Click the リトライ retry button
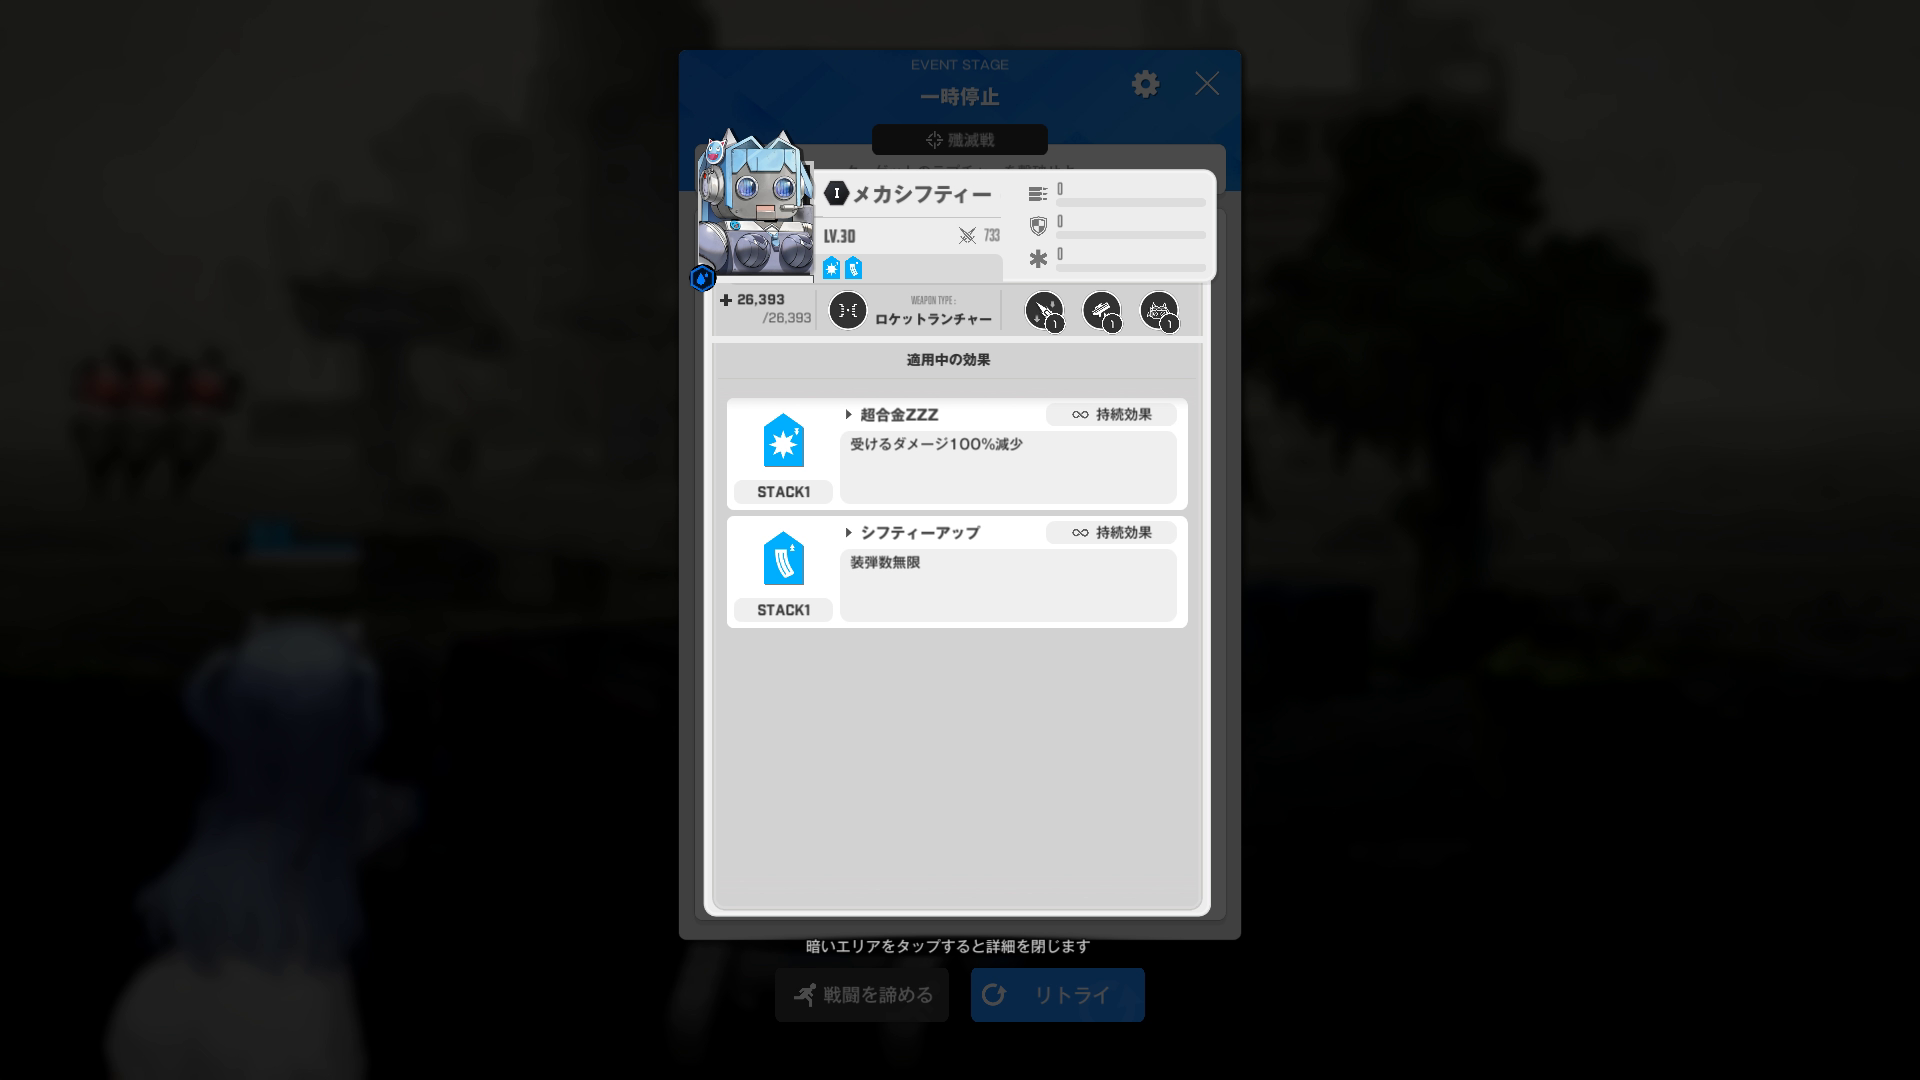 pyautogui.click(x=1057, y=995)
